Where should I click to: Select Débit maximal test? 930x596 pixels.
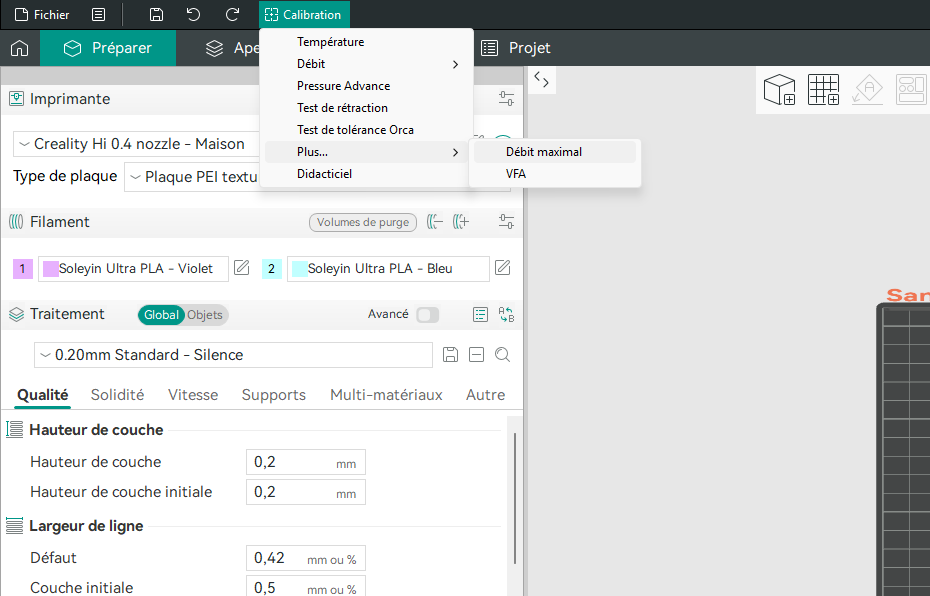click(555, 152)
